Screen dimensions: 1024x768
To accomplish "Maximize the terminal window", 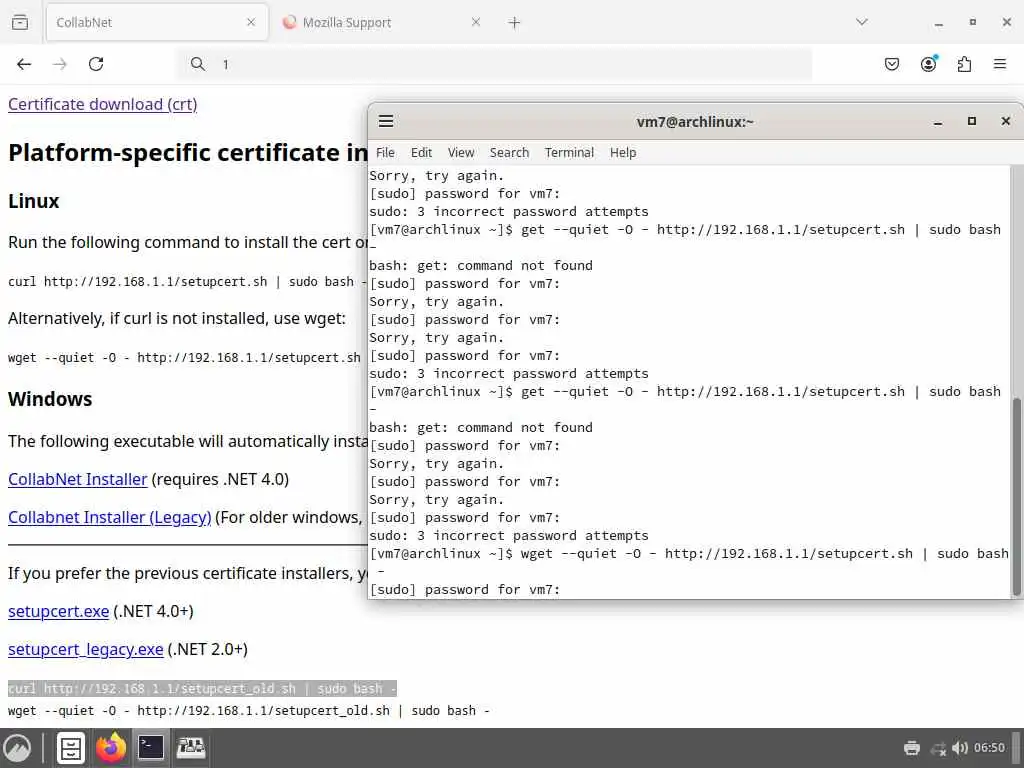I will point(972,121).
